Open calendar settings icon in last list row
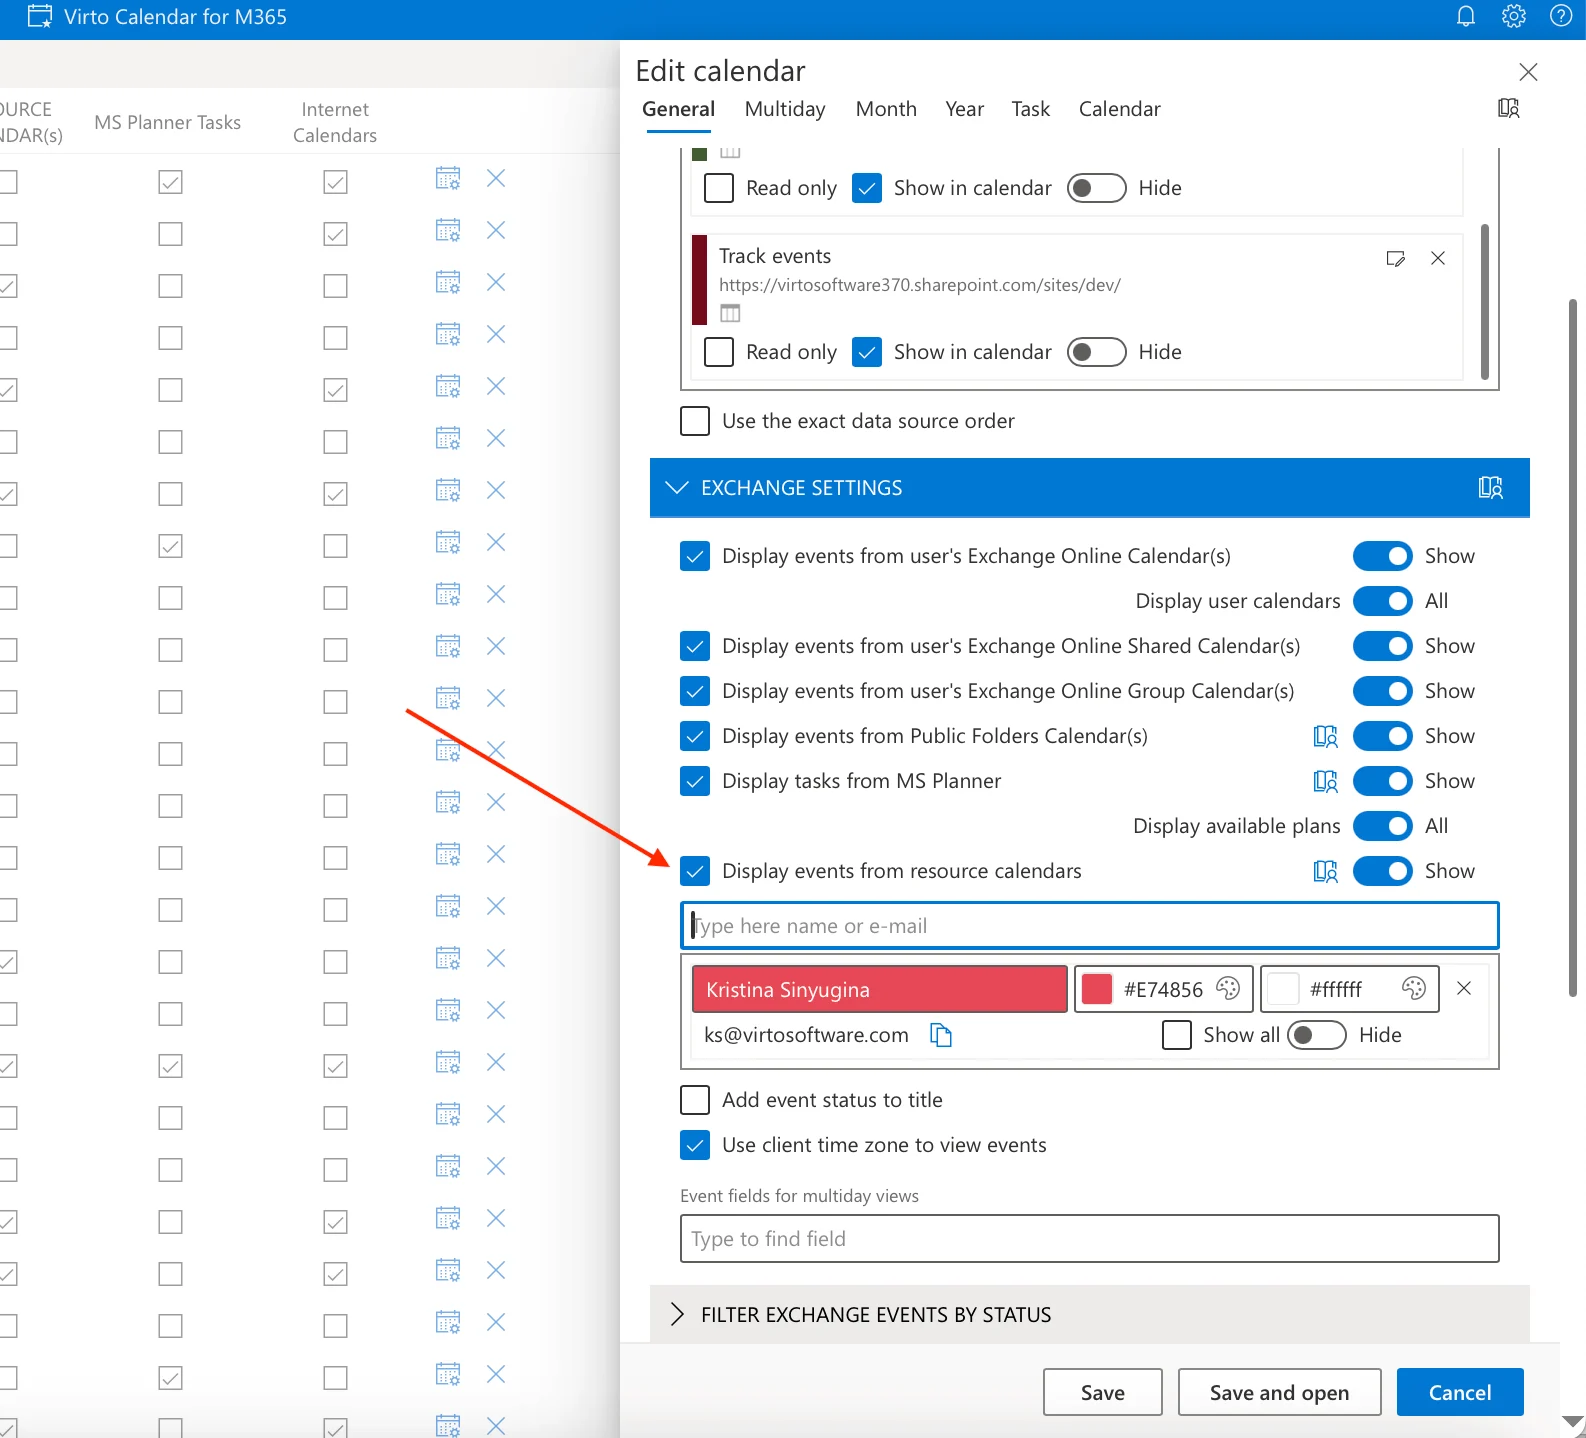 (448, 1425)
